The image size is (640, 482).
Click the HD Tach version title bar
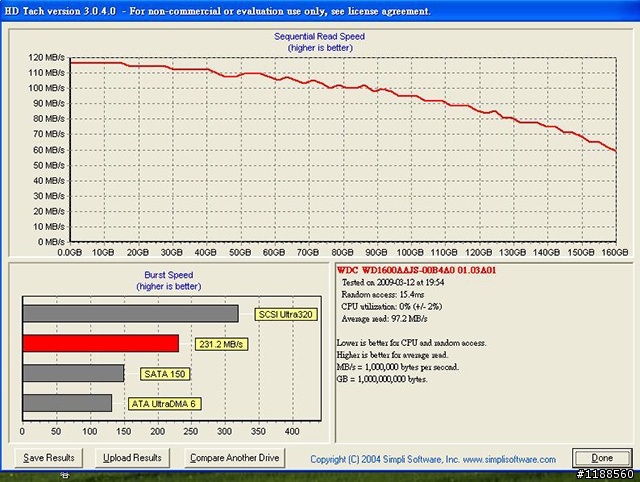(x=320, y=11)
